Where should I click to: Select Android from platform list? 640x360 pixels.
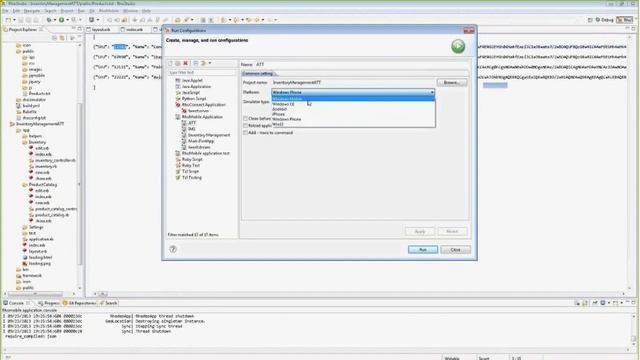[x=353, y=109]
